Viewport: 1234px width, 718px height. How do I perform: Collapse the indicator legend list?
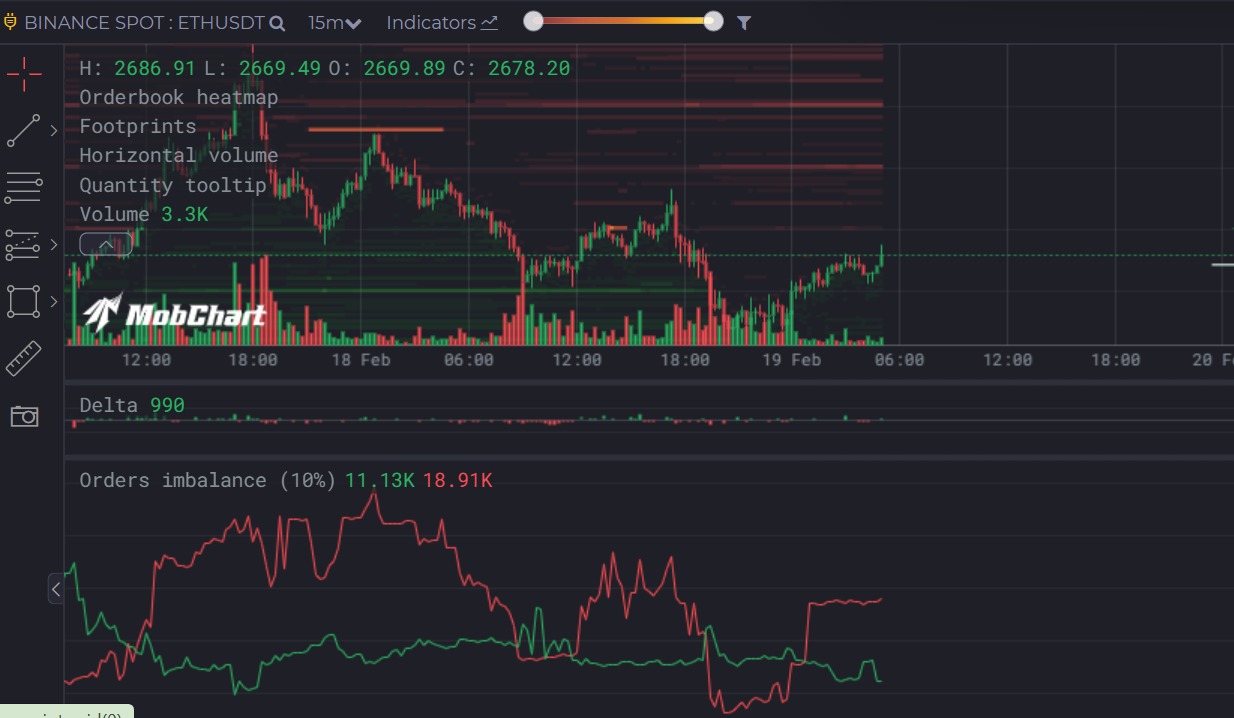click(105, 244)
